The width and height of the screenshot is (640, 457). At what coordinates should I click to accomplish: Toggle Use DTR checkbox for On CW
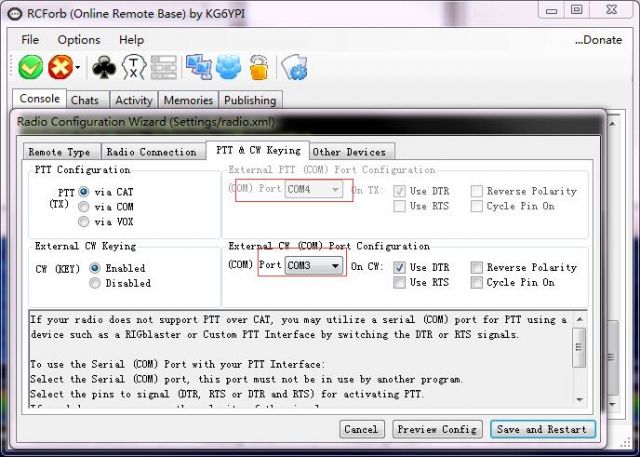(x=399, y=267)
